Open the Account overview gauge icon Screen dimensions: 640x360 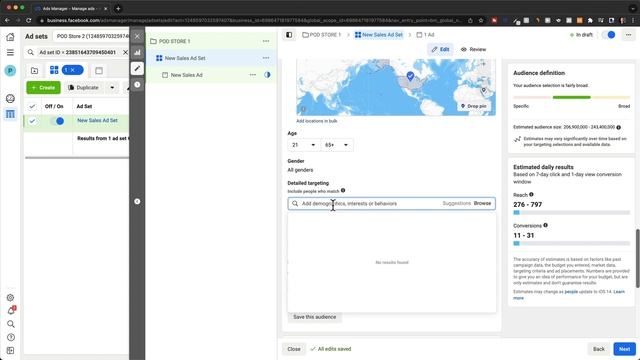(x=10, y=98)
